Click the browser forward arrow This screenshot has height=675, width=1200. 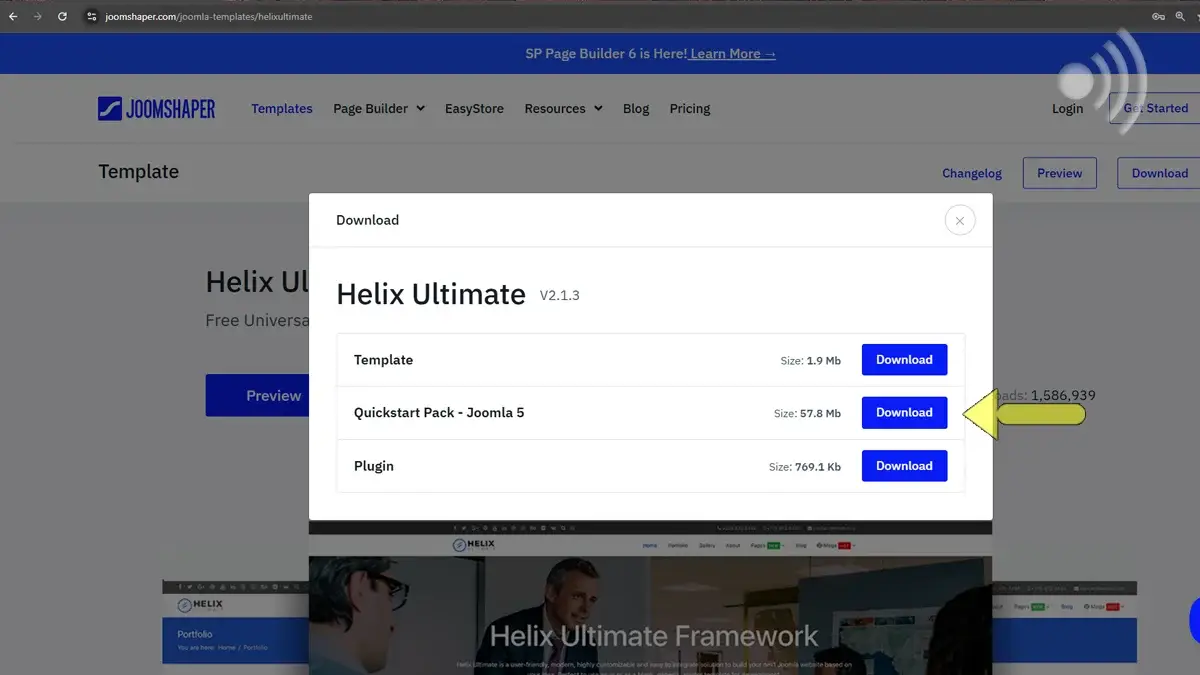38,16
